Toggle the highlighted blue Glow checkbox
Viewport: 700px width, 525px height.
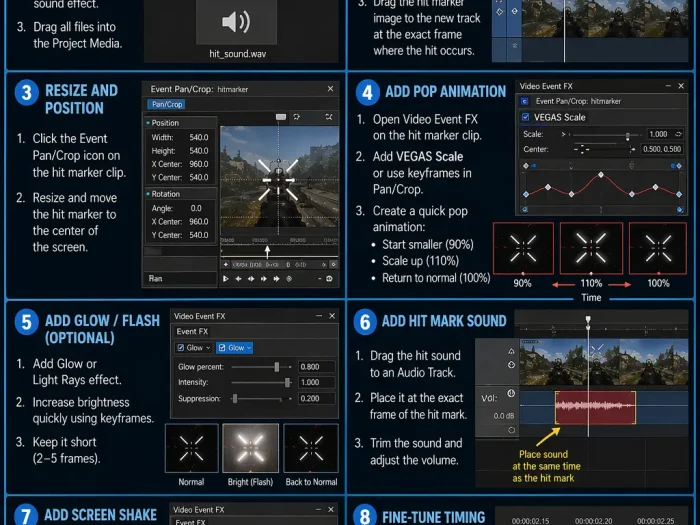(x=222, y=348)
